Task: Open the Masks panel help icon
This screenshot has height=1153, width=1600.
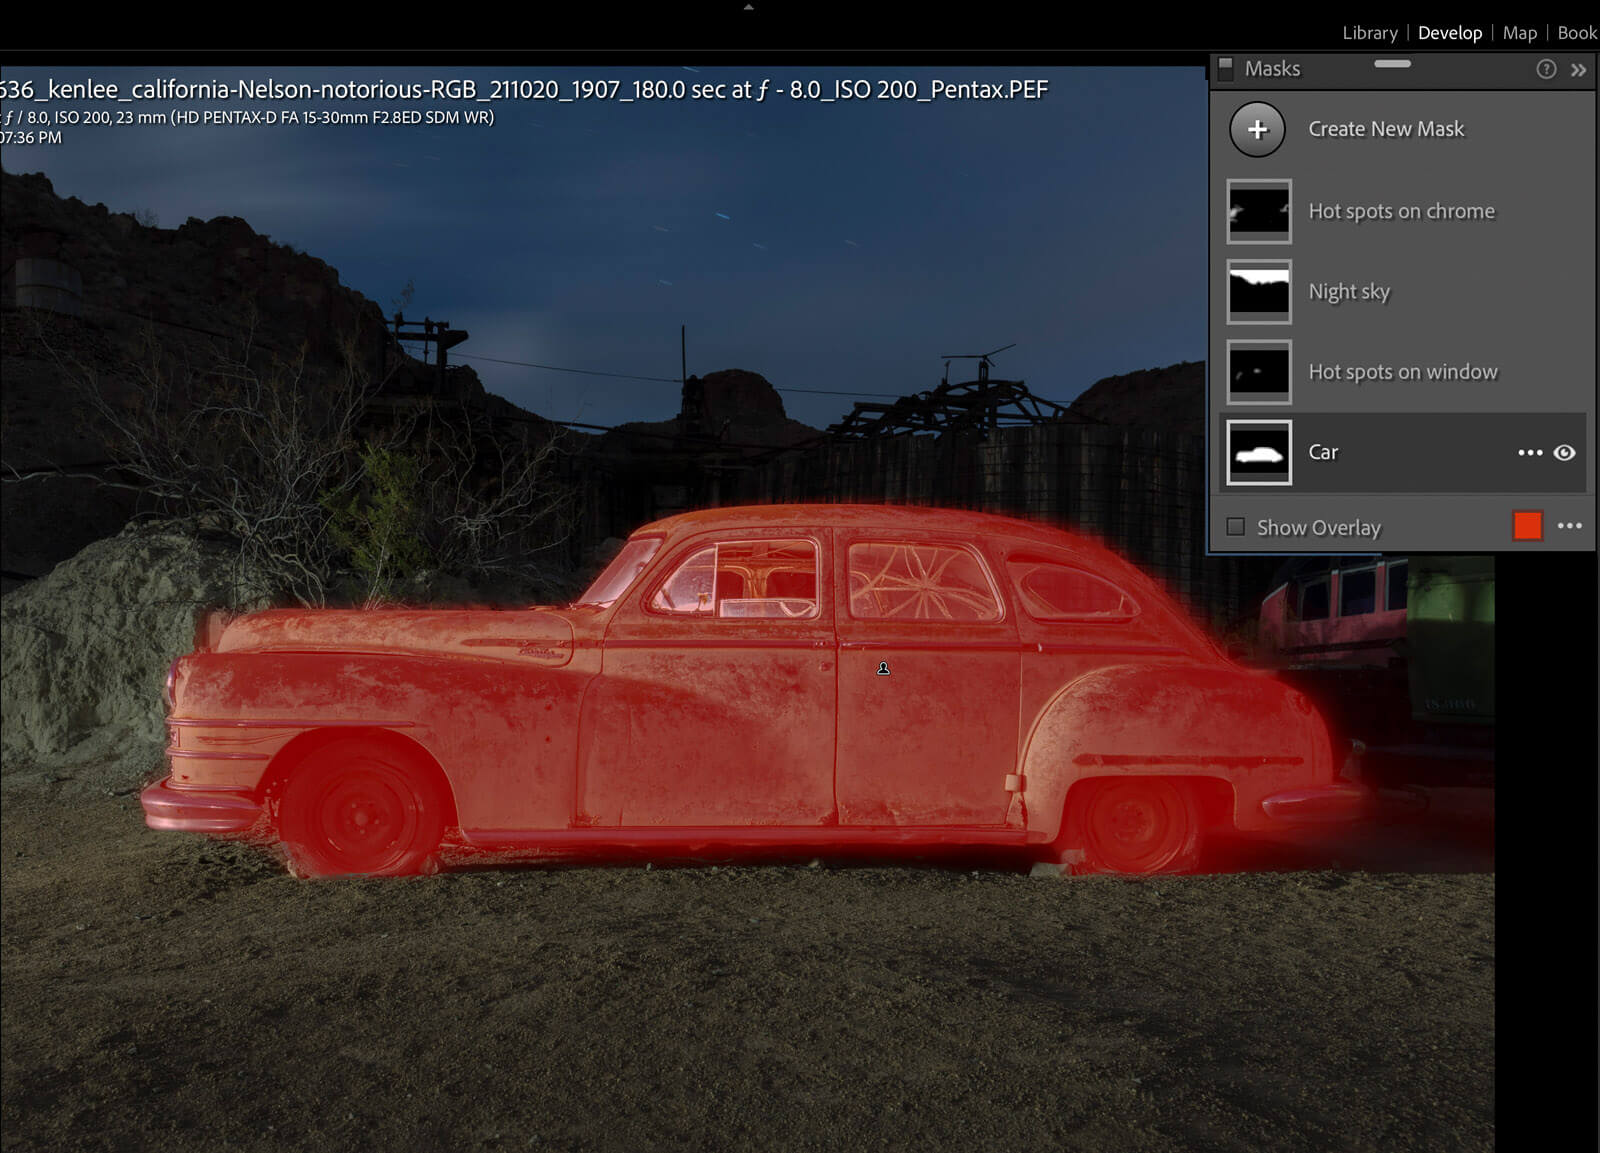Action: point(1546,69)
